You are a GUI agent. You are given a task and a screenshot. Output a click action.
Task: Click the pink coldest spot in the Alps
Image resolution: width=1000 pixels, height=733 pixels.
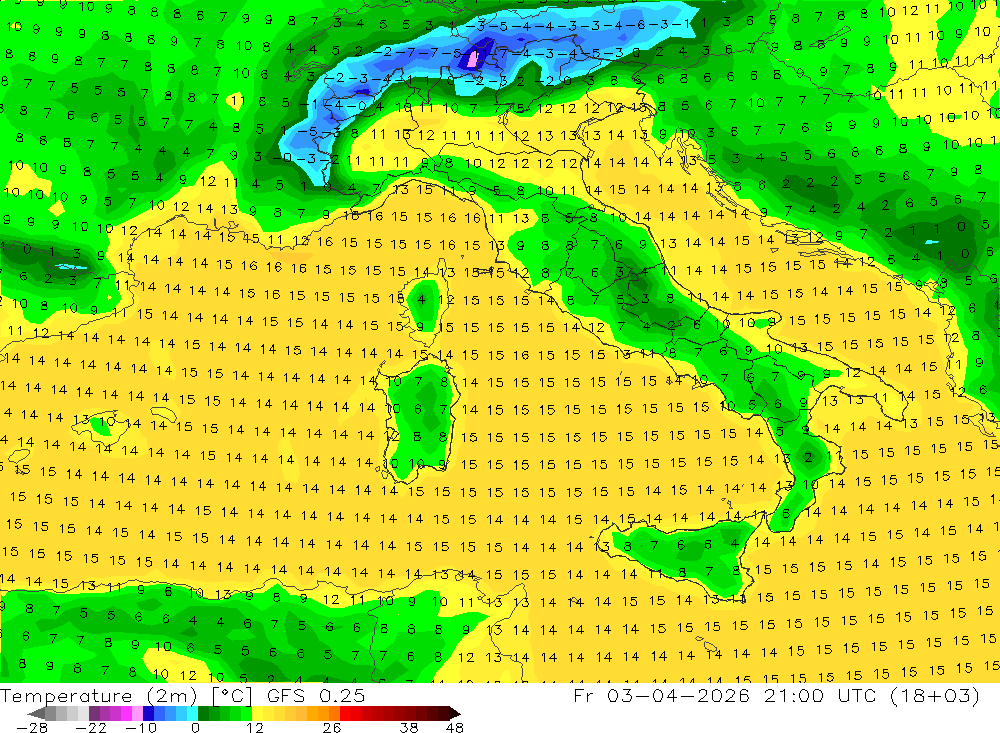coord(473,59)
